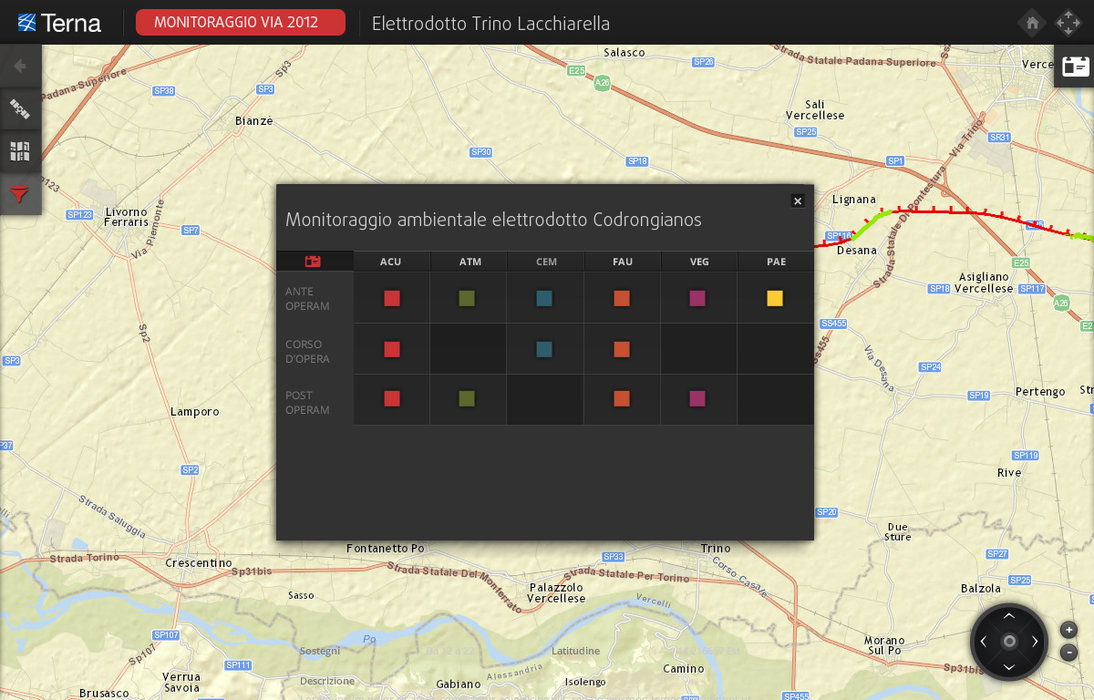Screen dimensions: 1094x700
Task: Select CEM square in CORSO D'OPERA row
Action: (x=544, y=349)
